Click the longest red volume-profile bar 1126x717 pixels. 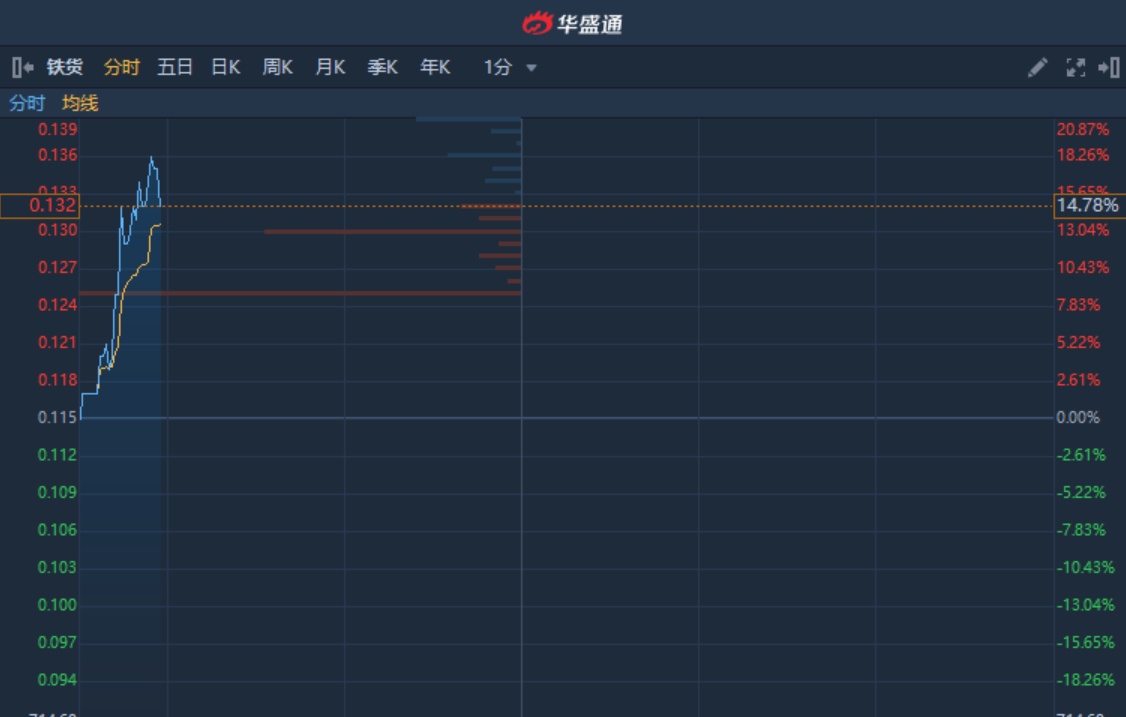point(300,293)
